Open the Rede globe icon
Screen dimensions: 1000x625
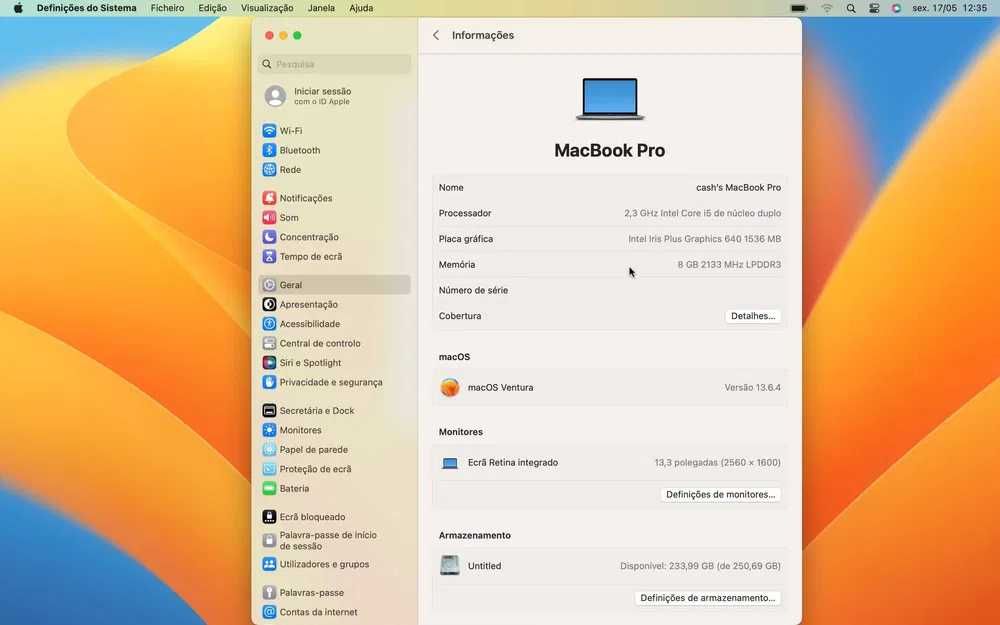pos(269,170)
